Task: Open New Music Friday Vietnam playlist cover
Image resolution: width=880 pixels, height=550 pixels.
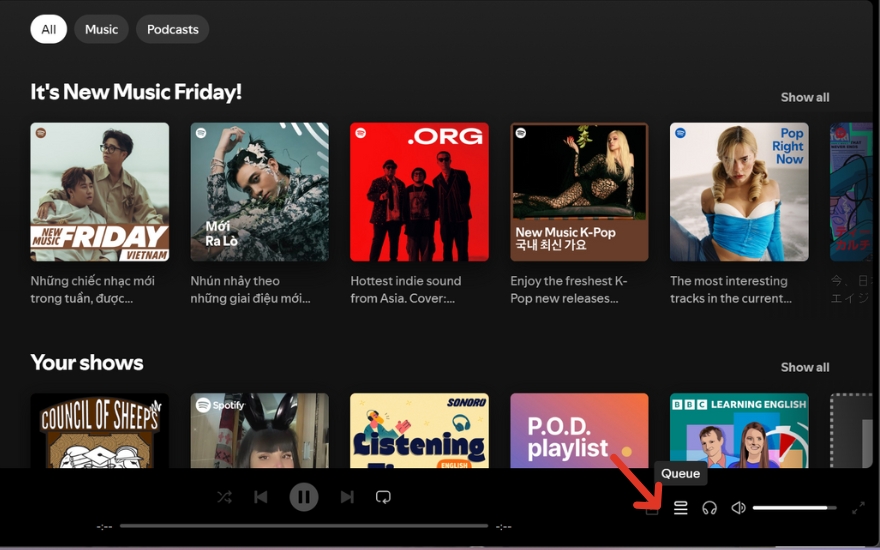Action: [99, 192]
